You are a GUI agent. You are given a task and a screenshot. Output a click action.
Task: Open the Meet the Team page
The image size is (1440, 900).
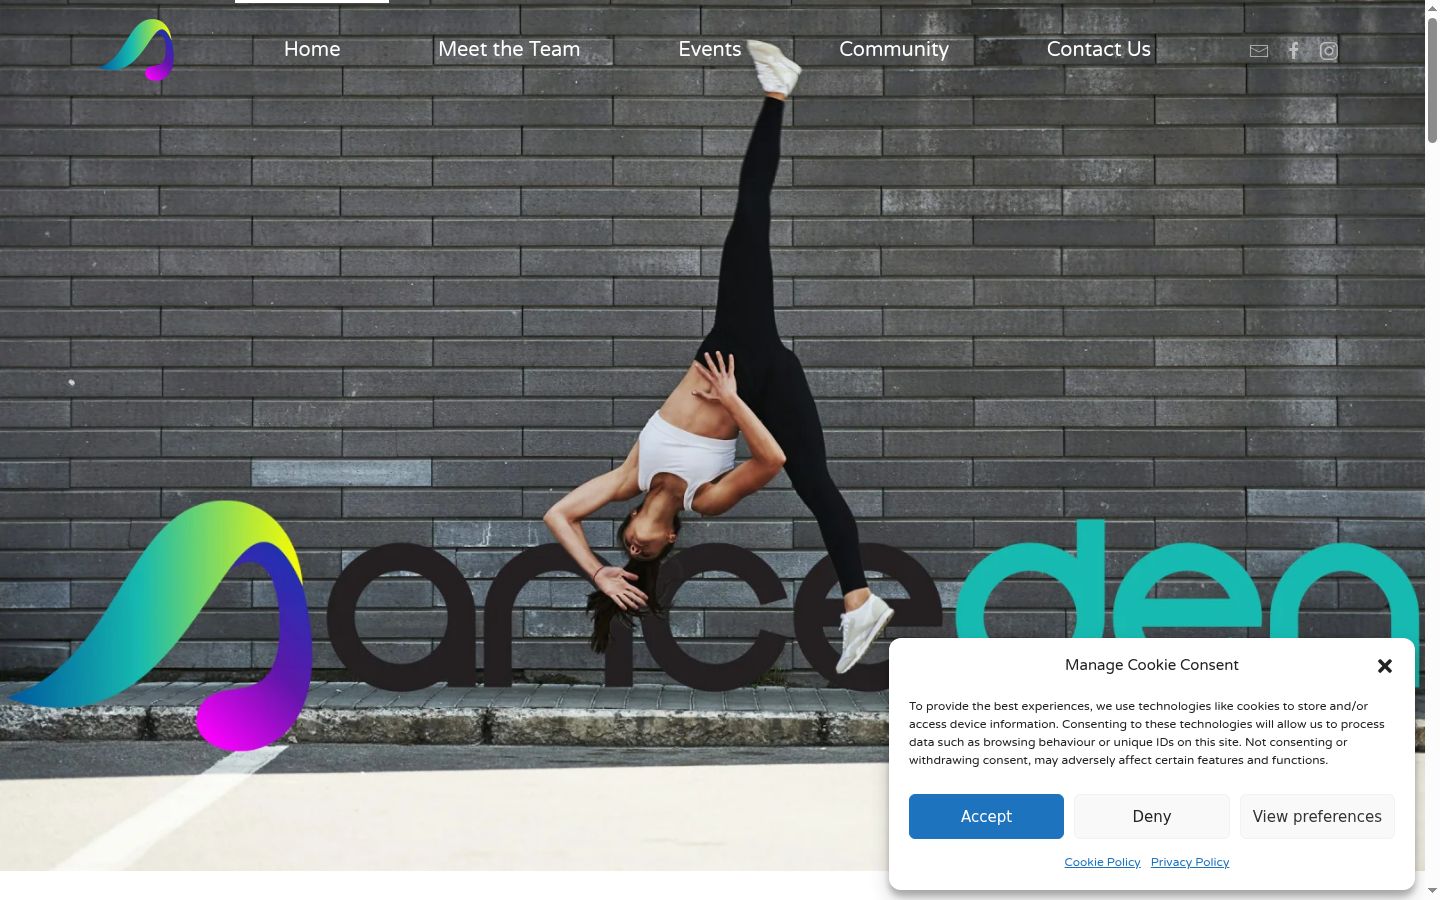coord(509,49)
